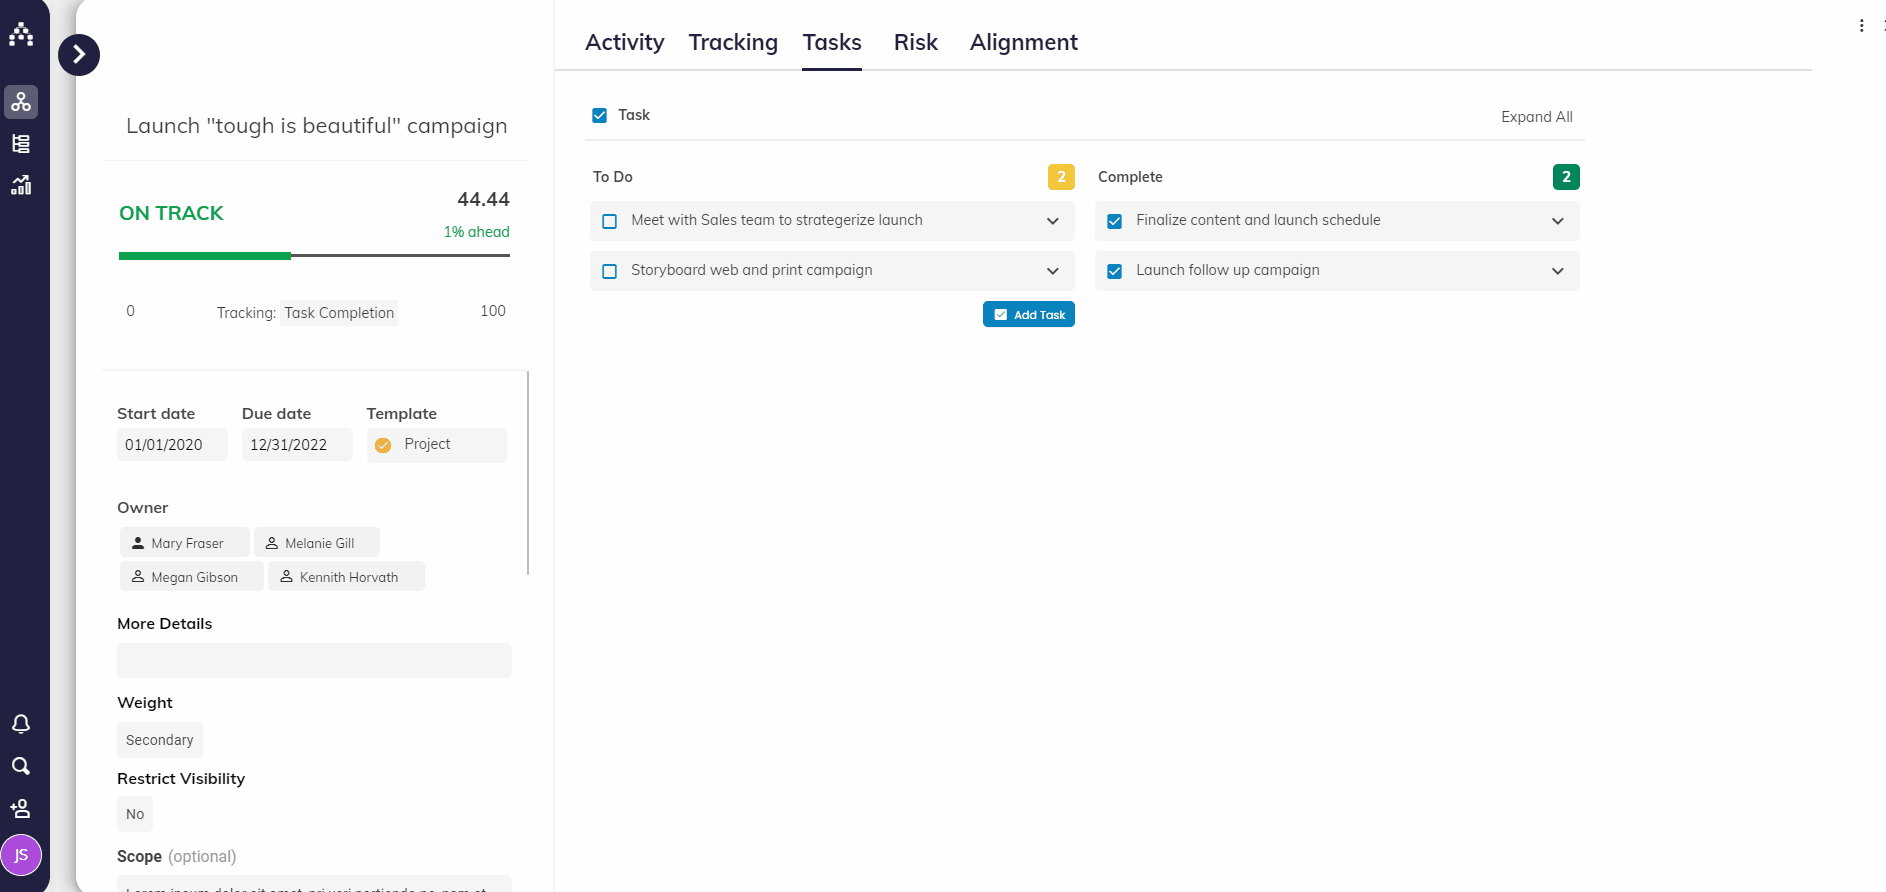The width and height of the screenshot is (1886, 892).
Task: Open the analytics chart sidebar icon
Action: (21, 185)
